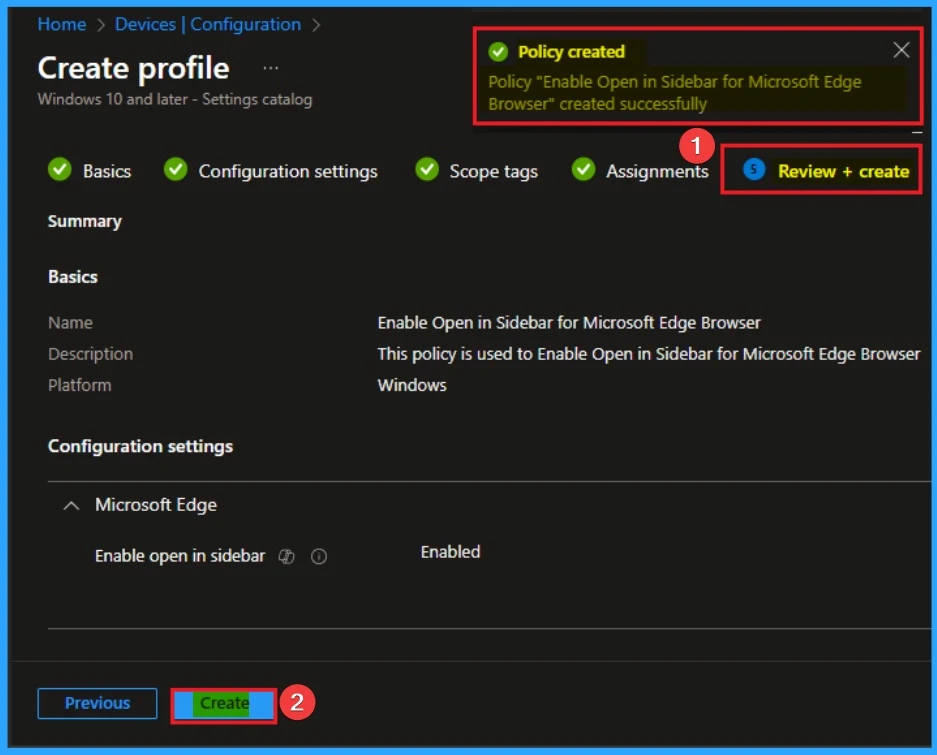The height and width of the screenshot is (755, 937).
Task: Switch to Configuration settings step
Action: pos(288,172)
